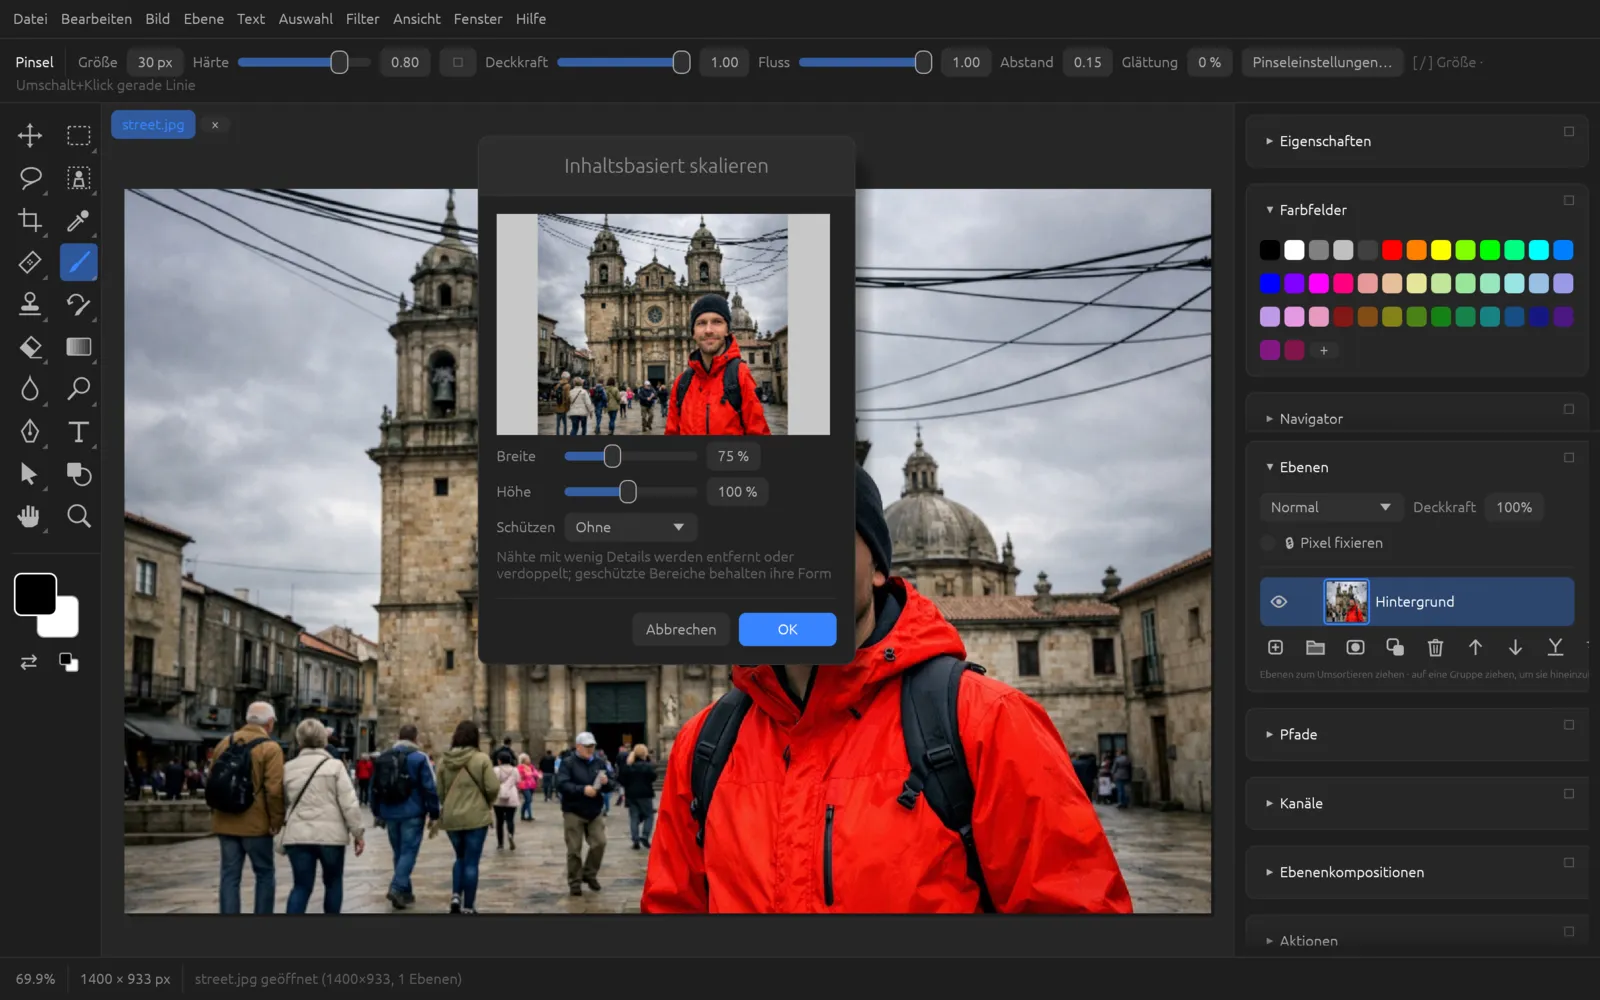
Task: Hide the Hintergrund layer visibility
Action: pyautogui.click(x=1278, y=602)
